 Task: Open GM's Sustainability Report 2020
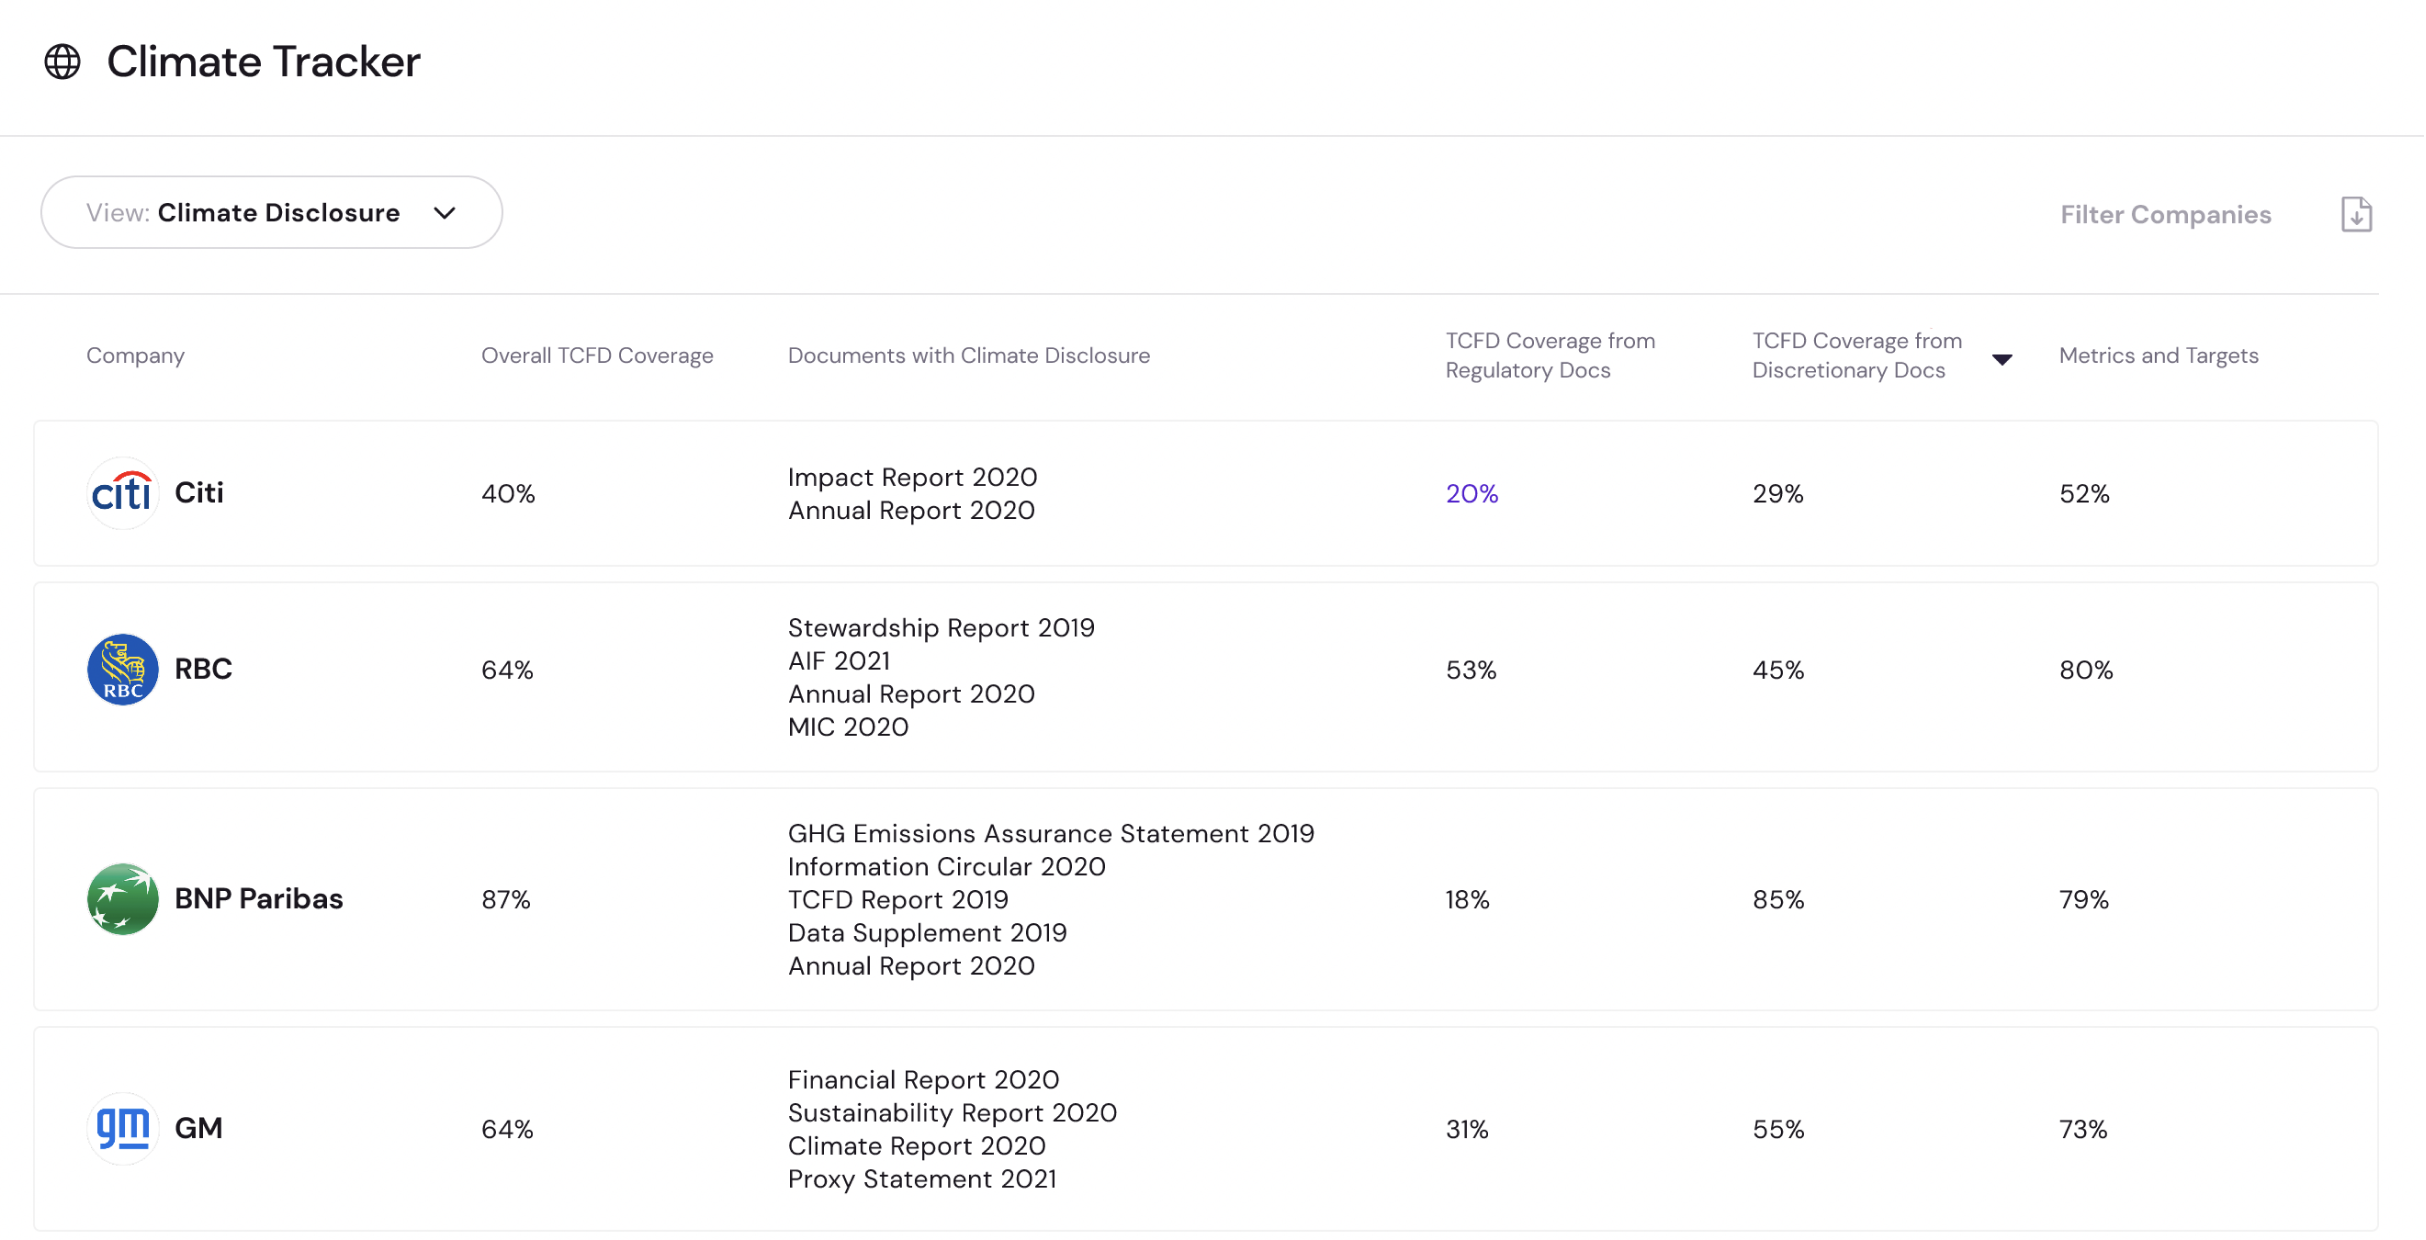point(952,1113)
